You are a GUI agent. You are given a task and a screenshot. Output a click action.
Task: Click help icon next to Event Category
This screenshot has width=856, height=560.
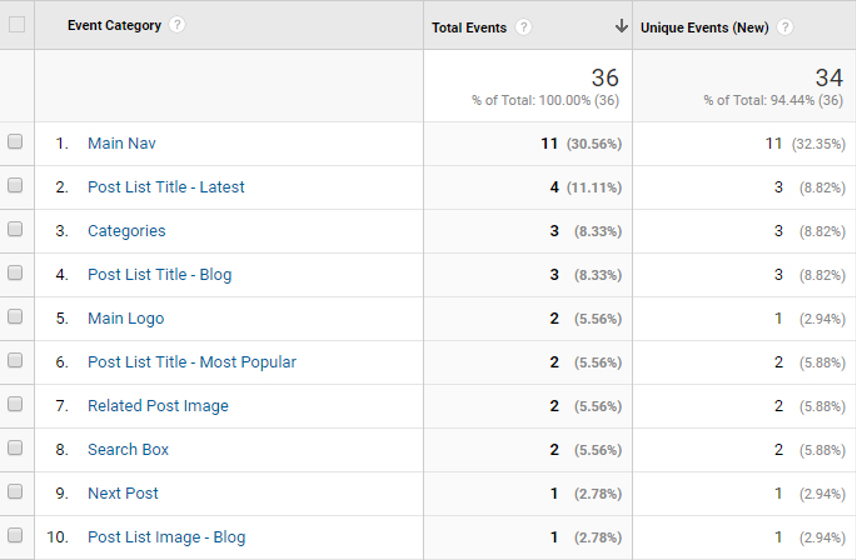(177, 25)
